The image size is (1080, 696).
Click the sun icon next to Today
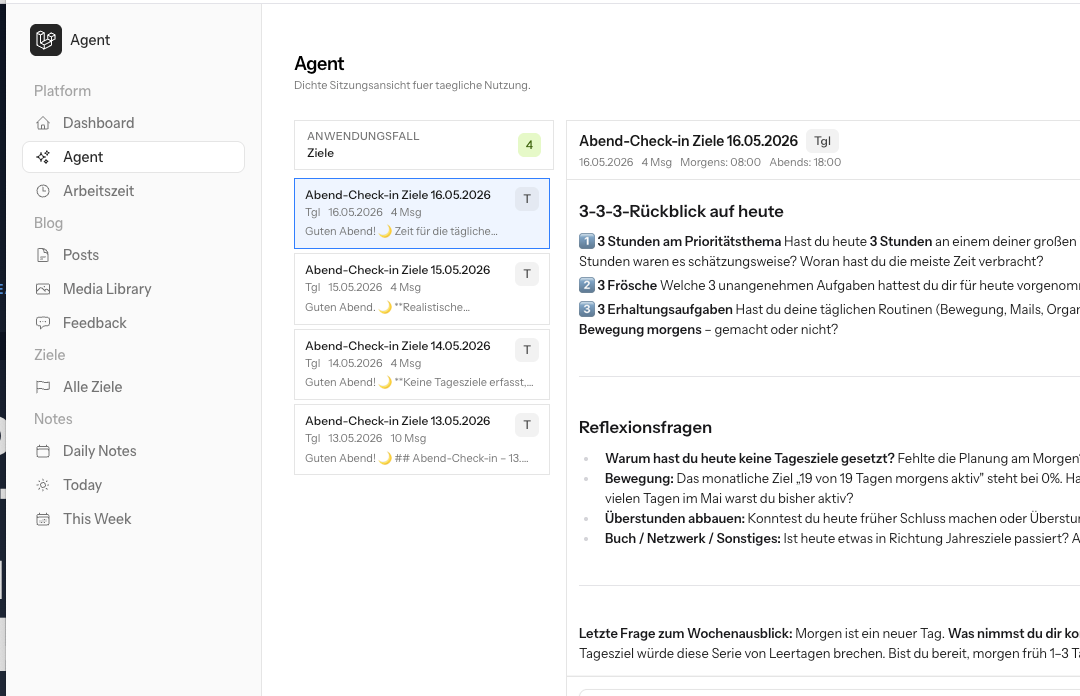43,485
